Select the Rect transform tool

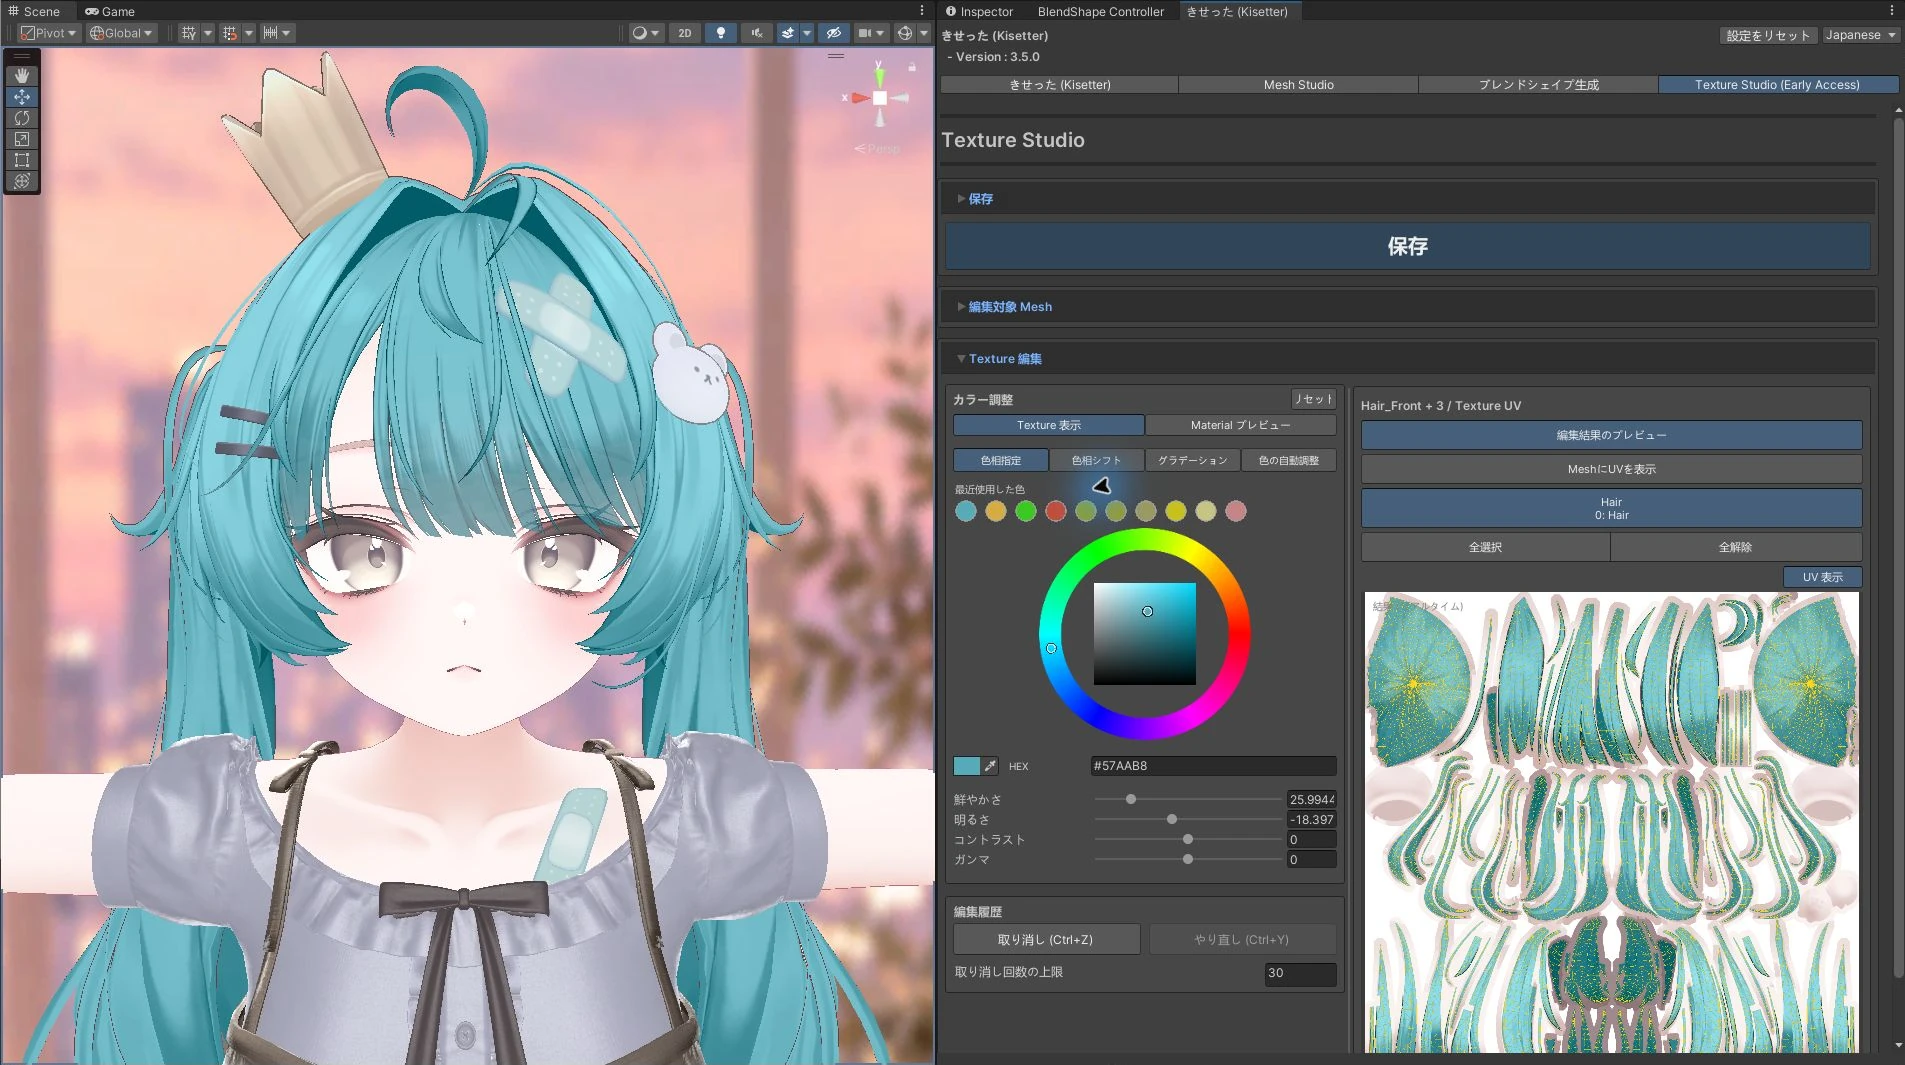click(22, 160)
